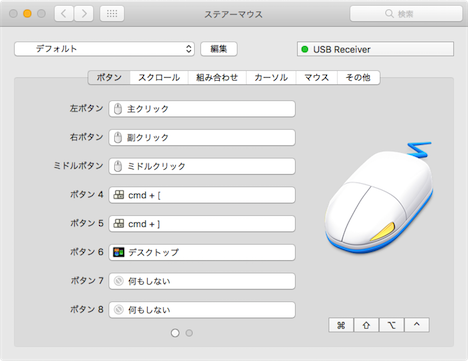The width and height of the screenshot is (468, 361).
Task: Open 右ボタン action dropdown 副クリック
Action: pyautogui.click(x=202, y=138)
